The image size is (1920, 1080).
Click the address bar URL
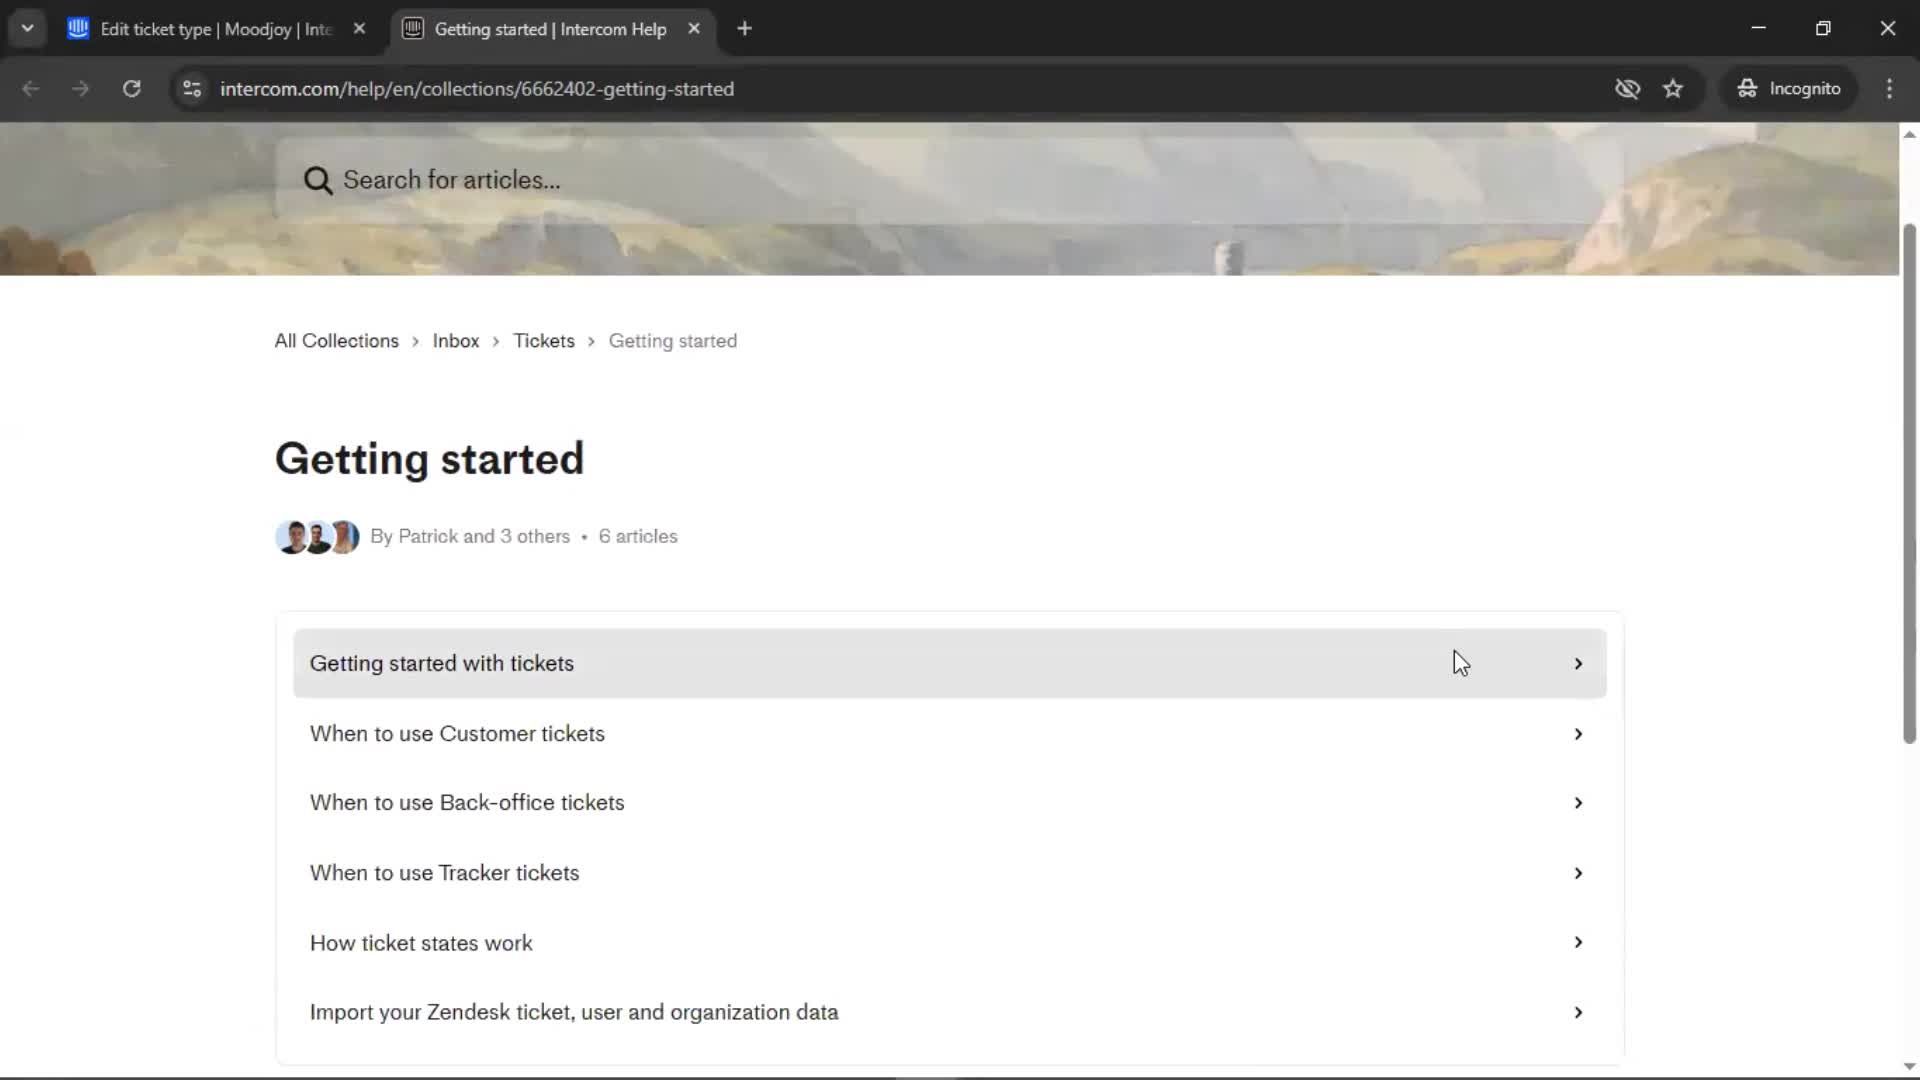[477, 89]
